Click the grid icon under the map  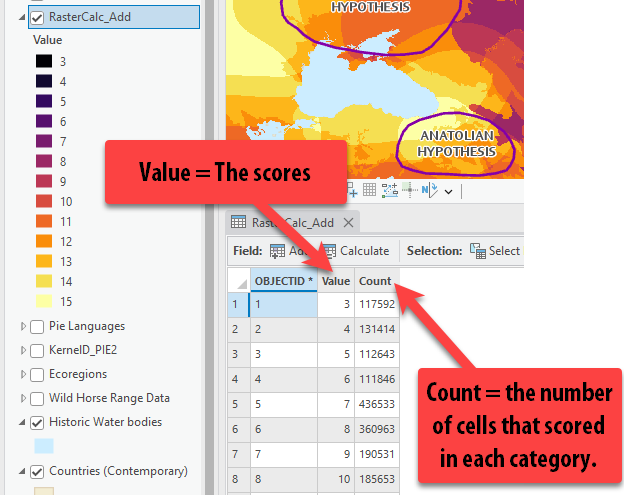(x=369, y=190)
